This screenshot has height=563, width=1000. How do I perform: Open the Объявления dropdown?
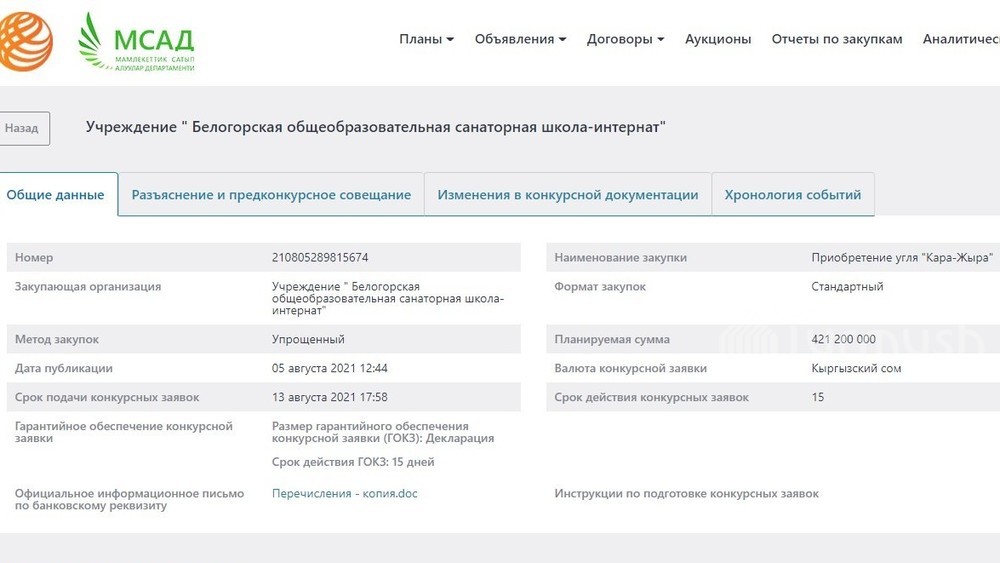pos(520,39)
